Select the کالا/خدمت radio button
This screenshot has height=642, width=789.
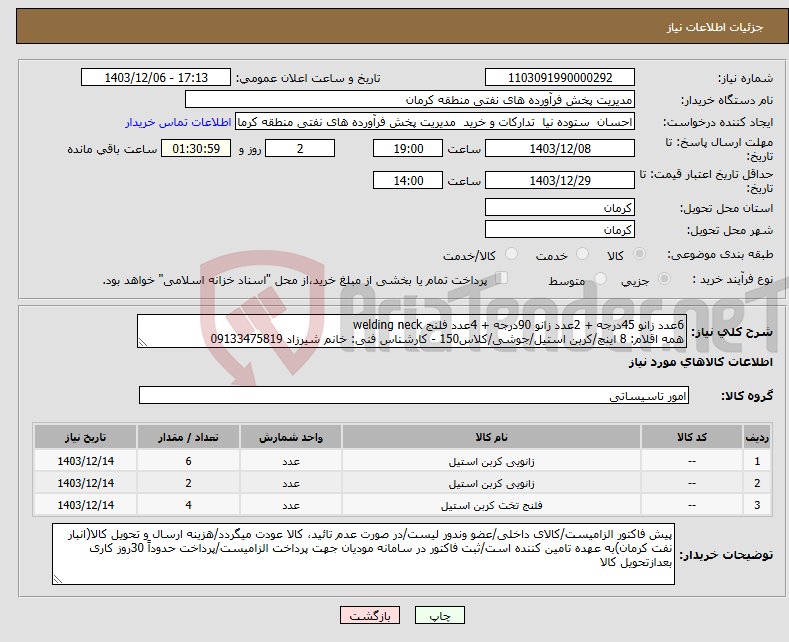(511, 254)
